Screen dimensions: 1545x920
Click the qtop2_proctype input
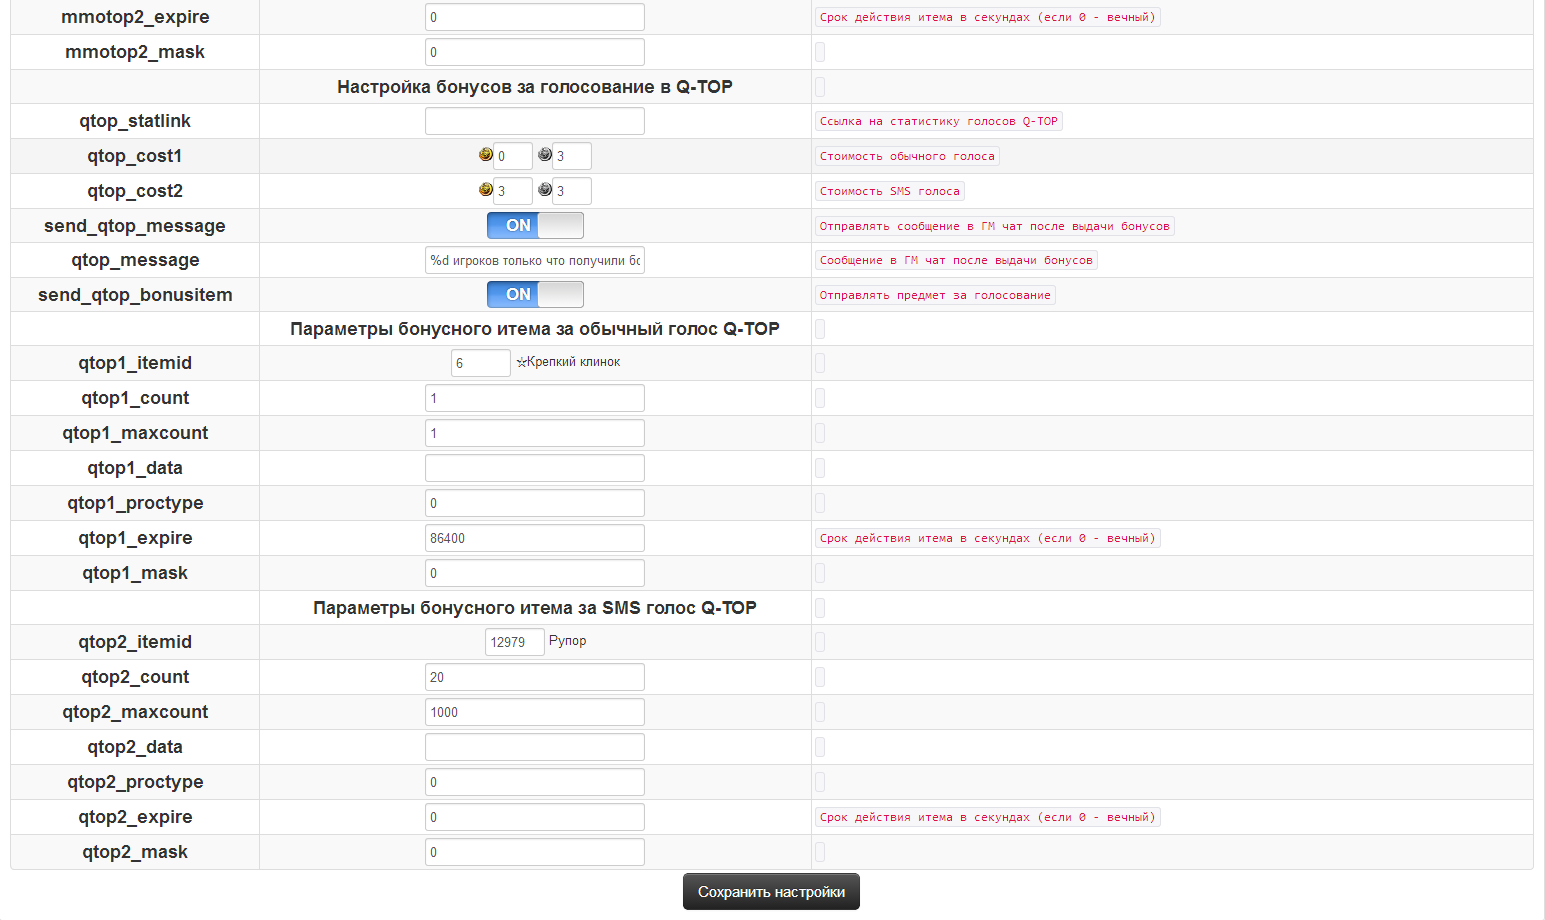point(535,782)
